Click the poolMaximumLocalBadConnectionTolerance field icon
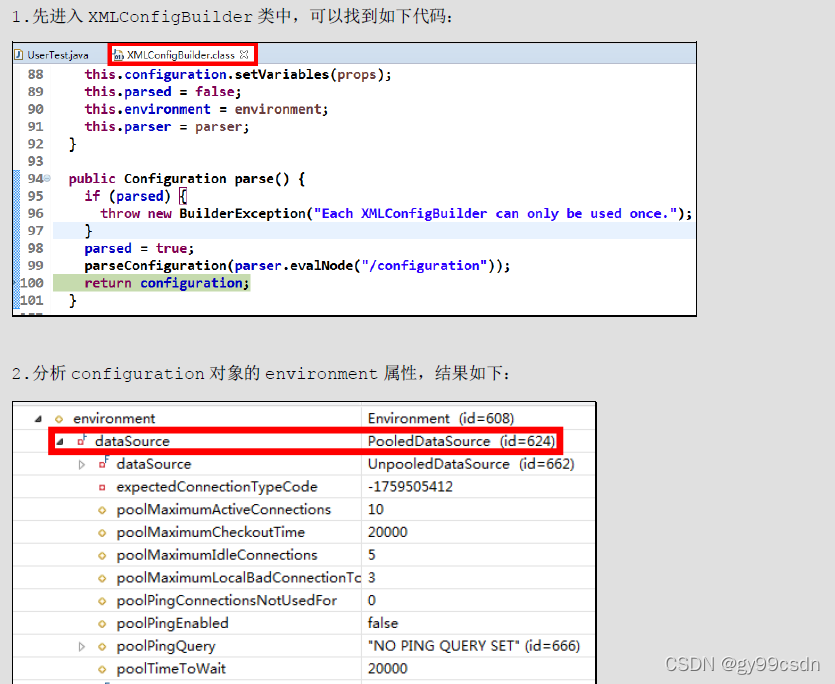This screenshot has width=835, height=684. (102, 579)
